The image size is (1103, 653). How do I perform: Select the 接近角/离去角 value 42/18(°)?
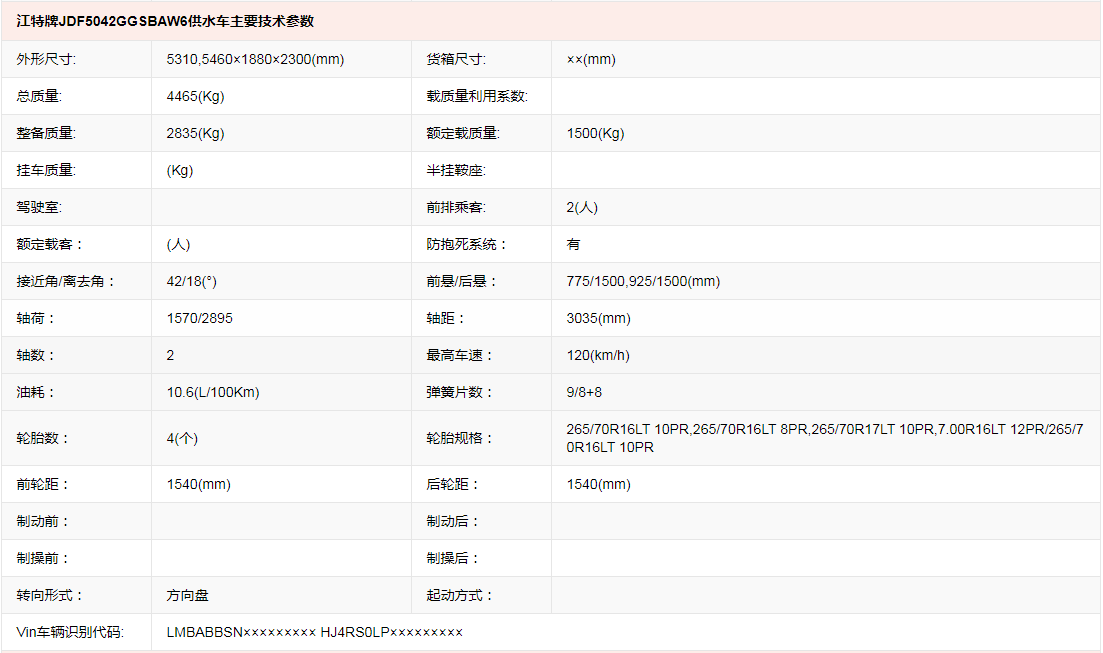(x=191, y=281)
